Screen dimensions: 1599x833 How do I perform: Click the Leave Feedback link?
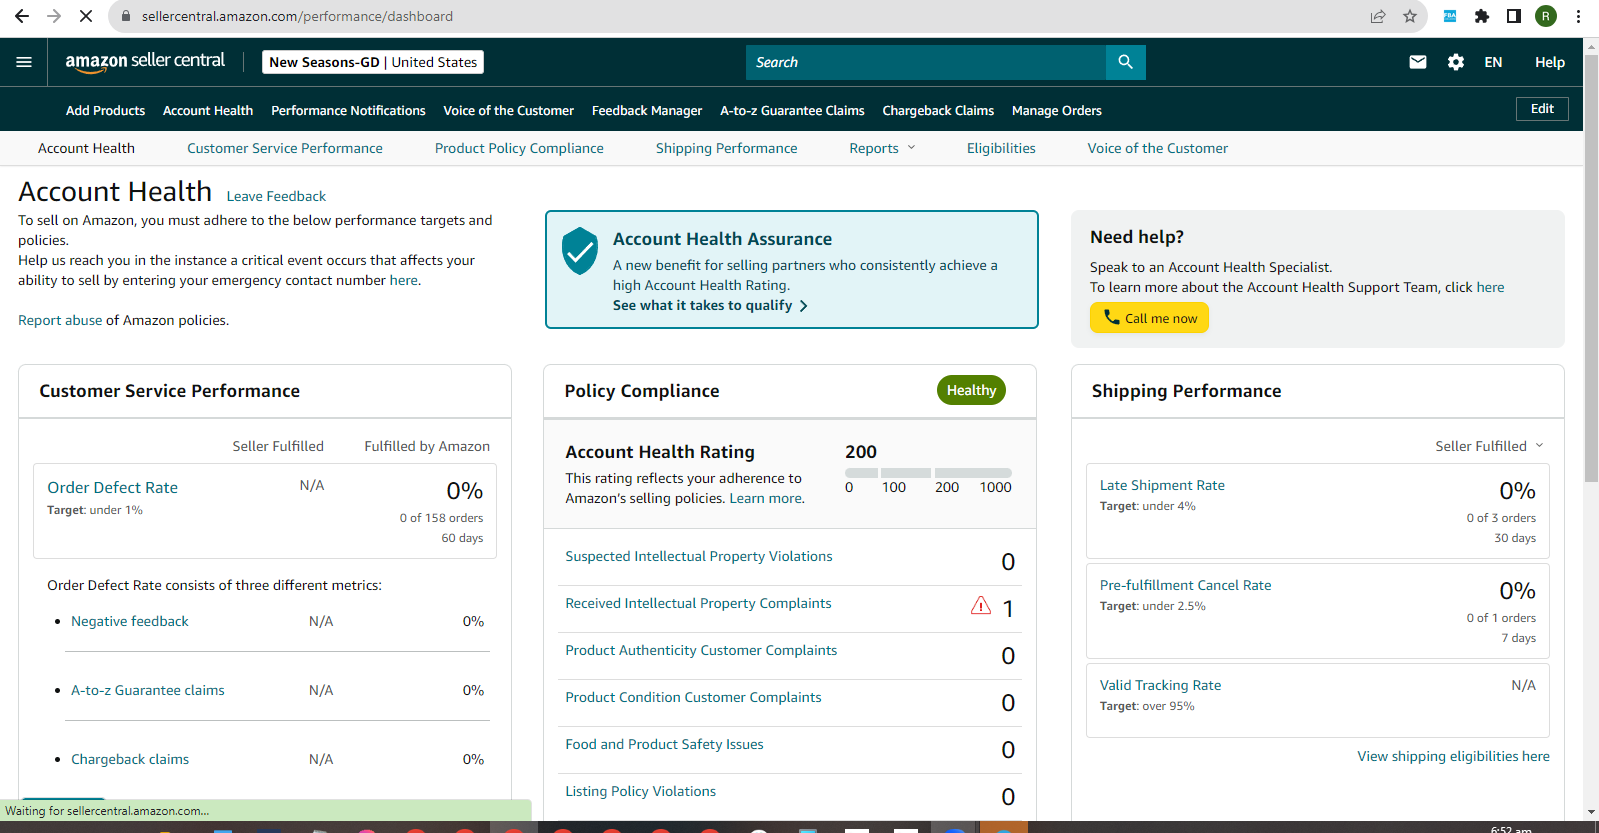(x=276, y=196)
